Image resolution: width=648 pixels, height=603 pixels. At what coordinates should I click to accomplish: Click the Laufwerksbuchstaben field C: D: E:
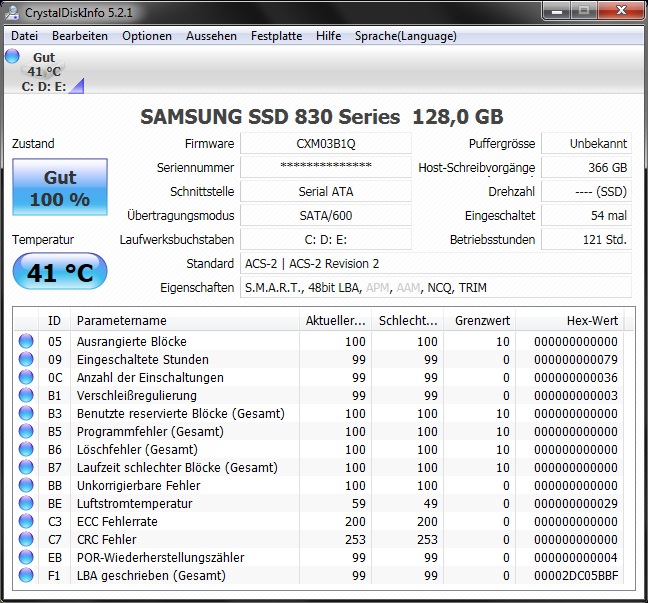[x=326, y=239]
